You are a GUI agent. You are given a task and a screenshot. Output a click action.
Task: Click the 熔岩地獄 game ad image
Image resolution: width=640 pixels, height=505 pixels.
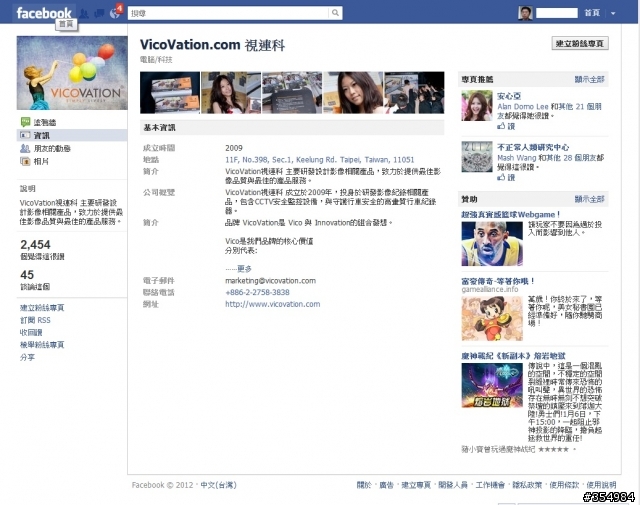(x=492, y=385)
